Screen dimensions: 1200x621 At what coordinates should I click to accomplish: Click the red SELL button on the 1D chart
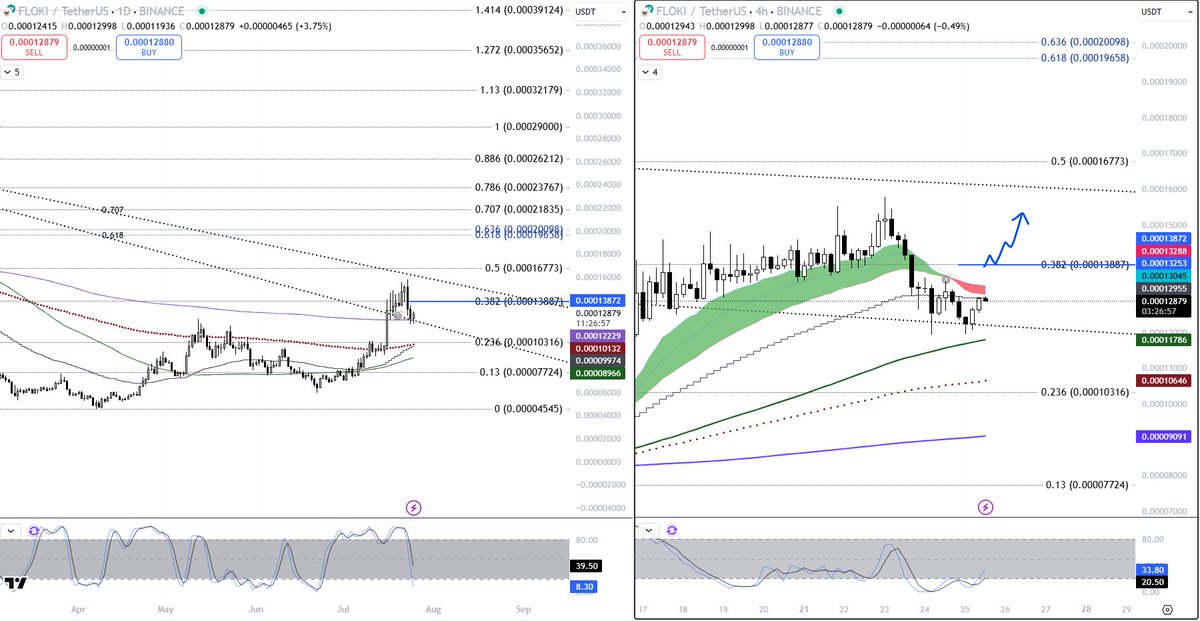tap(35, 47)
